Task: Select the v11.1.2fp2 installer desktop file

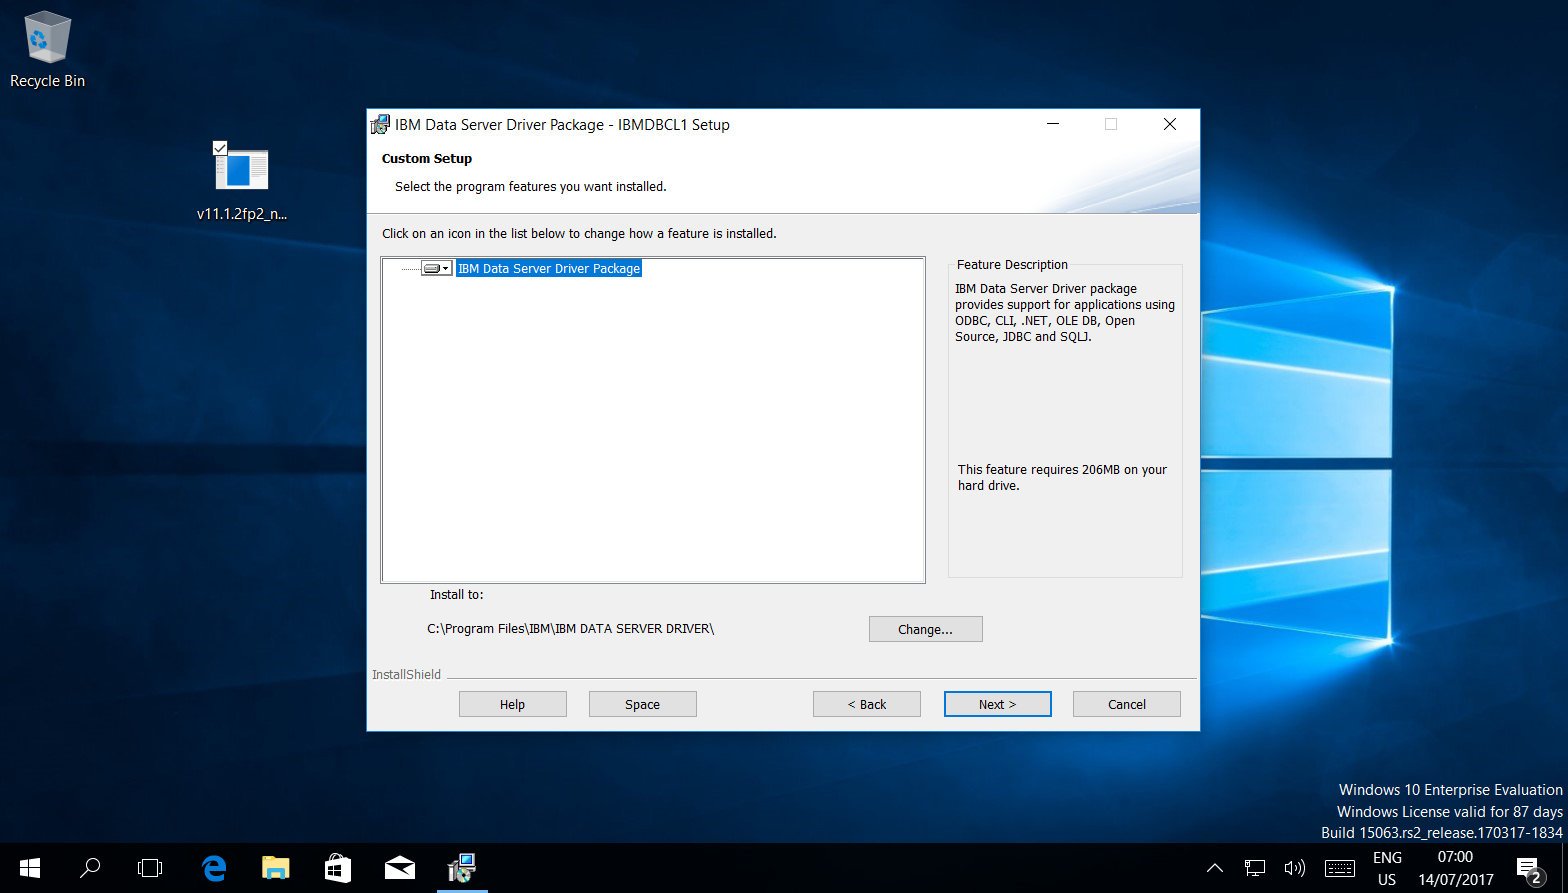Action: click(242, 181)
